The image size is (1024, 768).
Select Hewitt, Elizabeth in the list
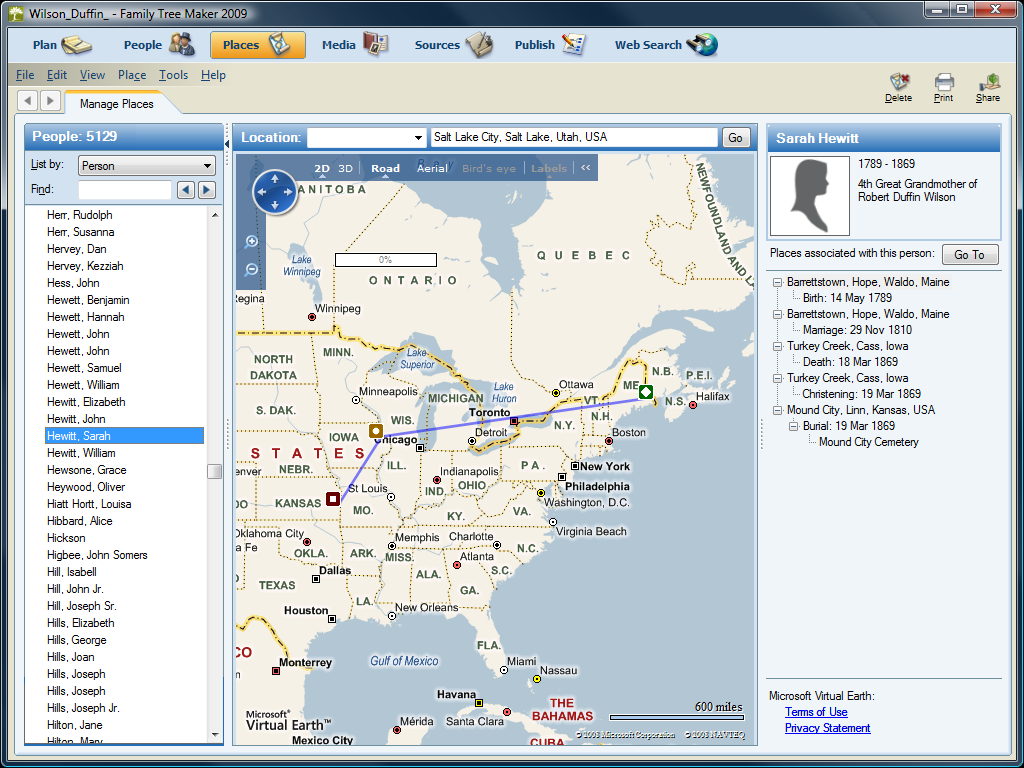click(x=86, y=402)
